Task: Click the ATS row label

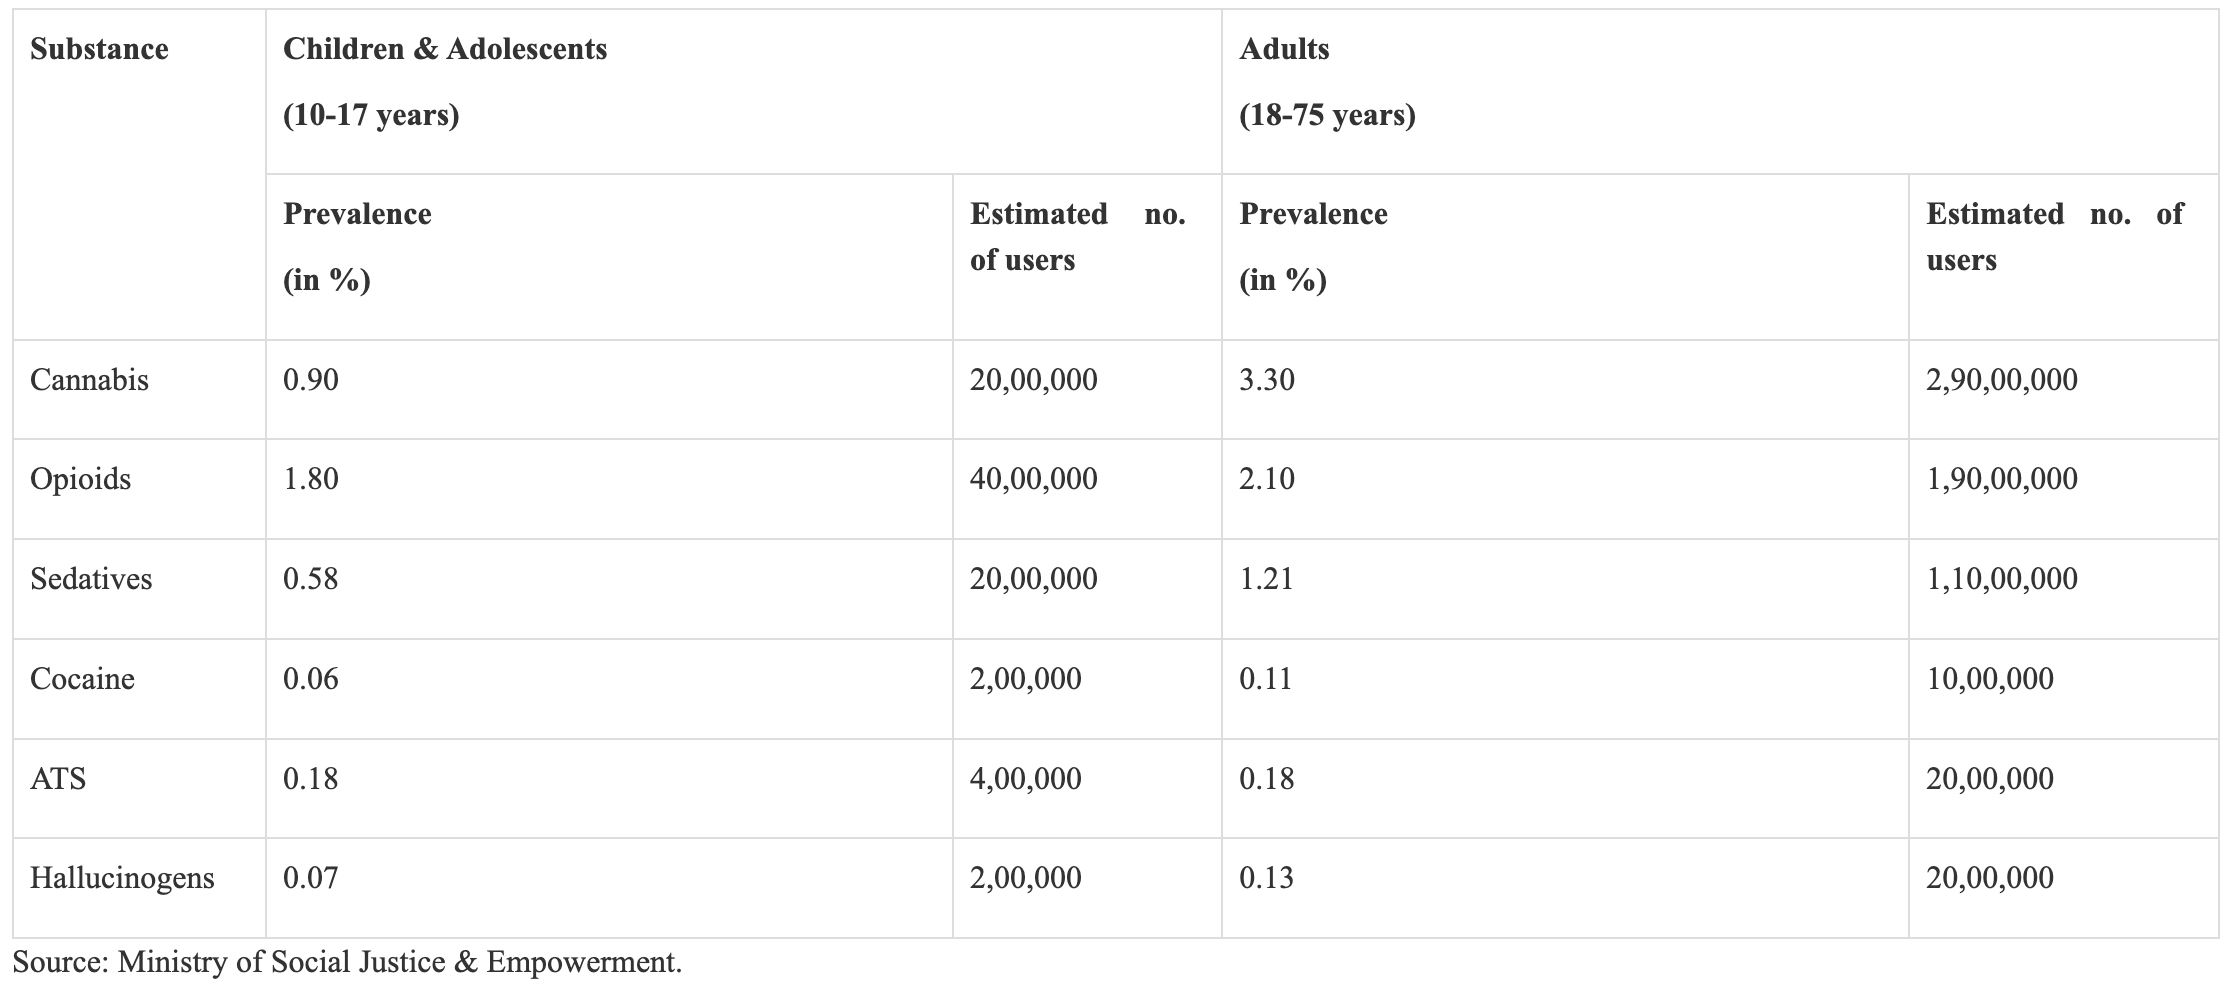Action: [x=58, y=779]
